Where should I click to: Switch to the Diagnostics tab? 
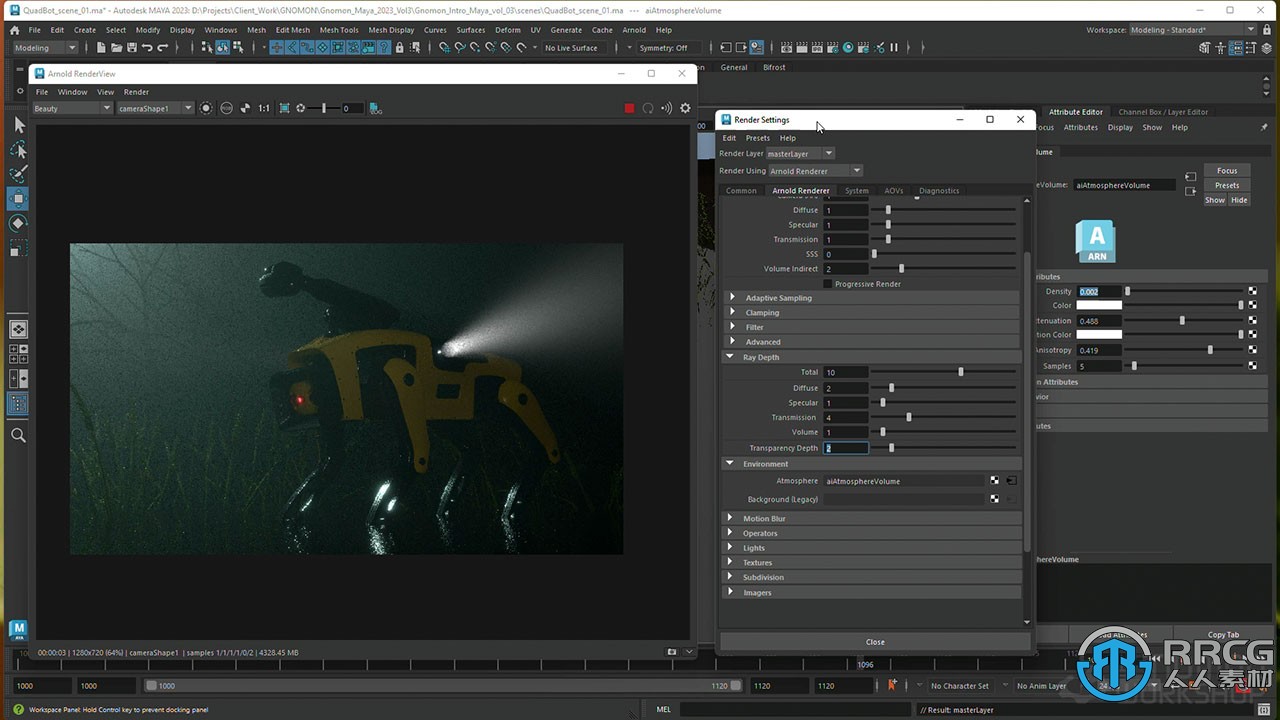[x=939, y=190]
